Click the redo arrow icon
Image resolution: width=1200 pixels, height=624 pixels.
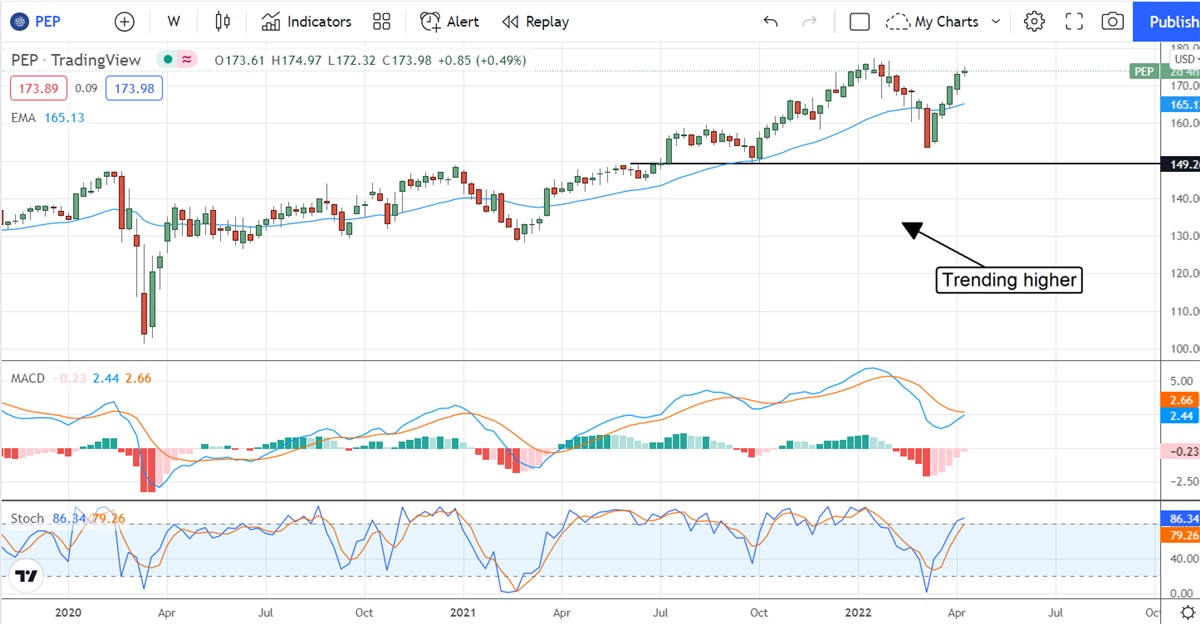point(810,21)
